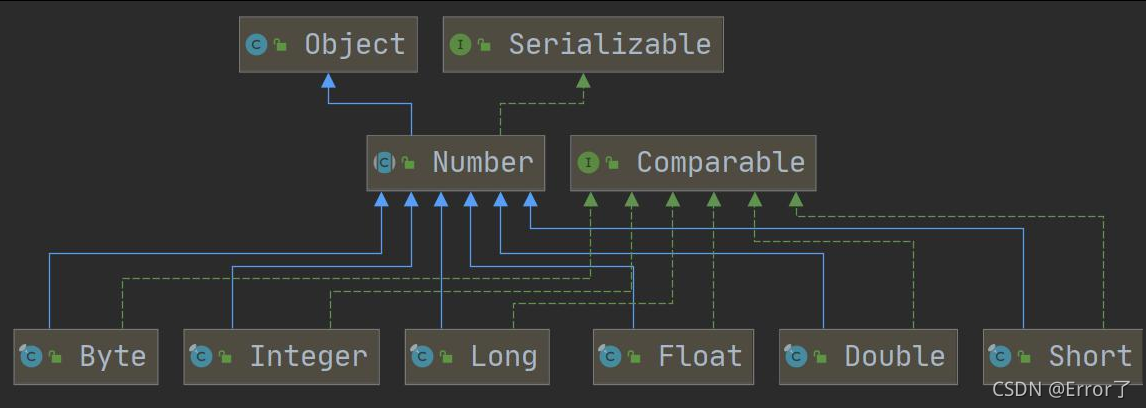Image resolution: width=1146 pixels, height=408 pixels.
Task: Click the interface icon on Comparable node
Action: tap(588, 162)
